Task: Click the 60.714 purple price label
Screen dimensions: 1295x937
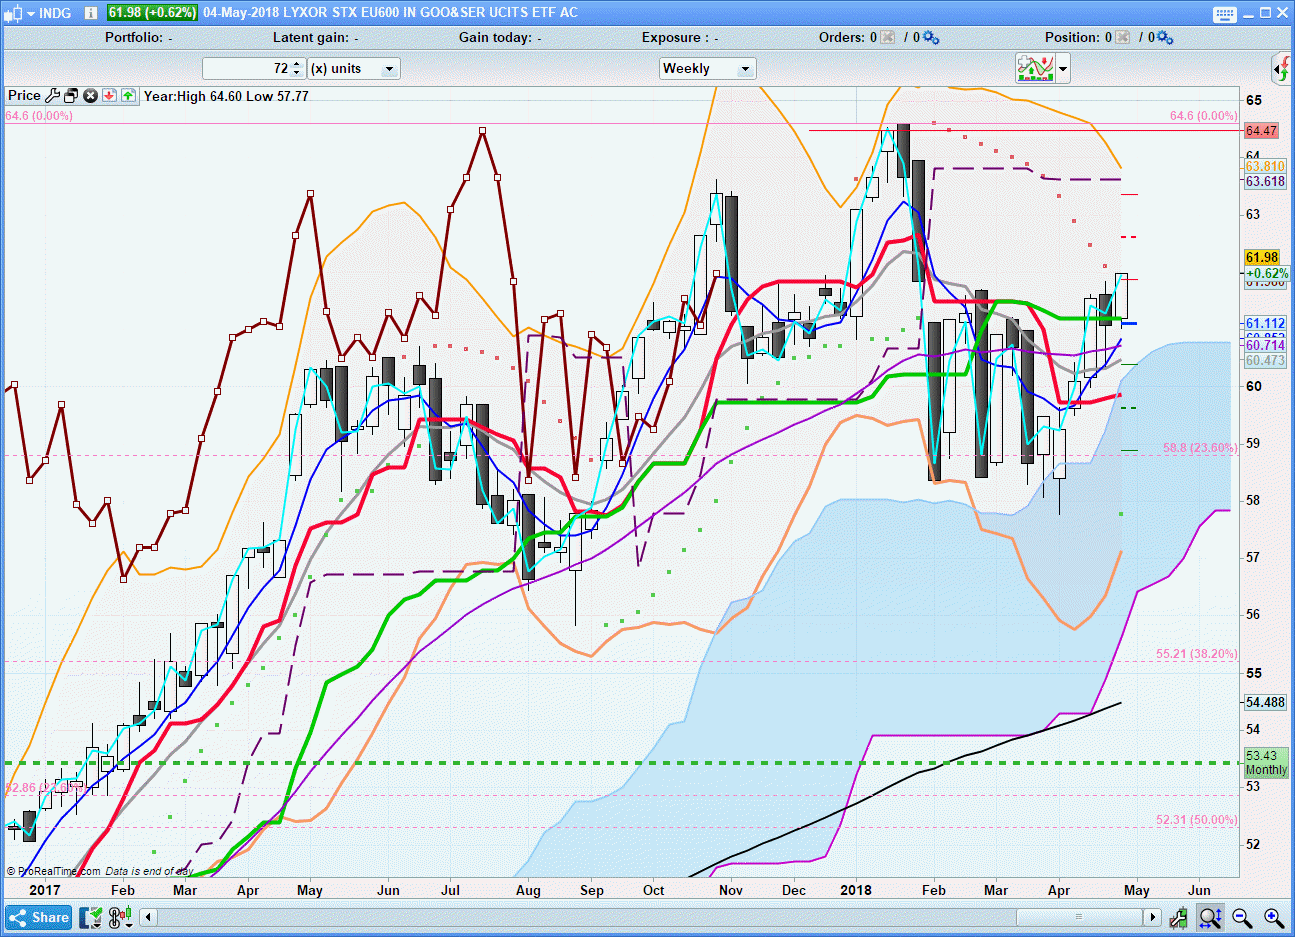Action: click(x=1265, y=345)
